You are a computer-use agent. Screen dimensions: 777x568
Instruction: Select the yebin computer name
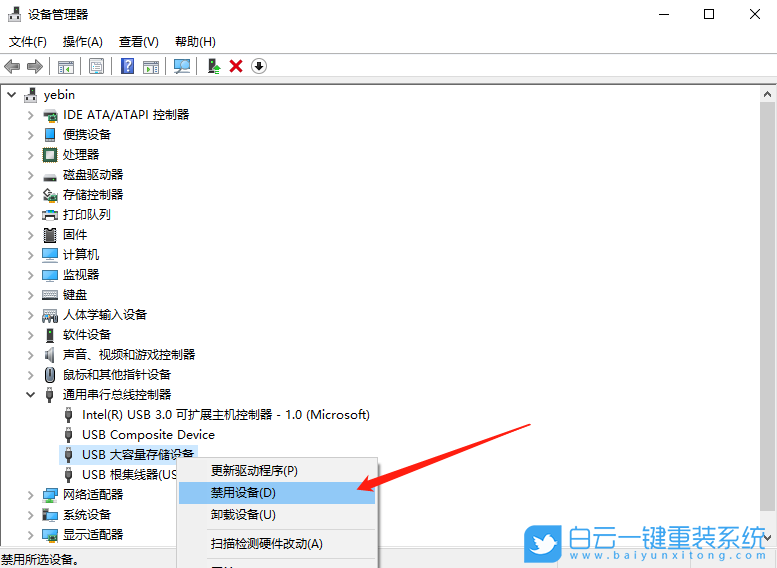(59, 94)
